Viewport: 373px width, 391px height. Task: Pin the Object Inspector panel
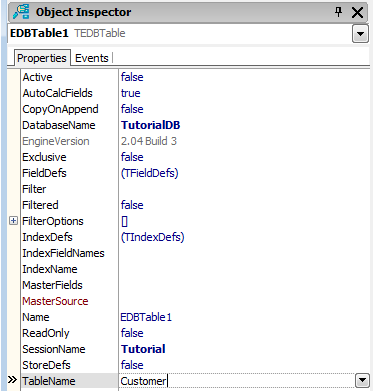338,12
